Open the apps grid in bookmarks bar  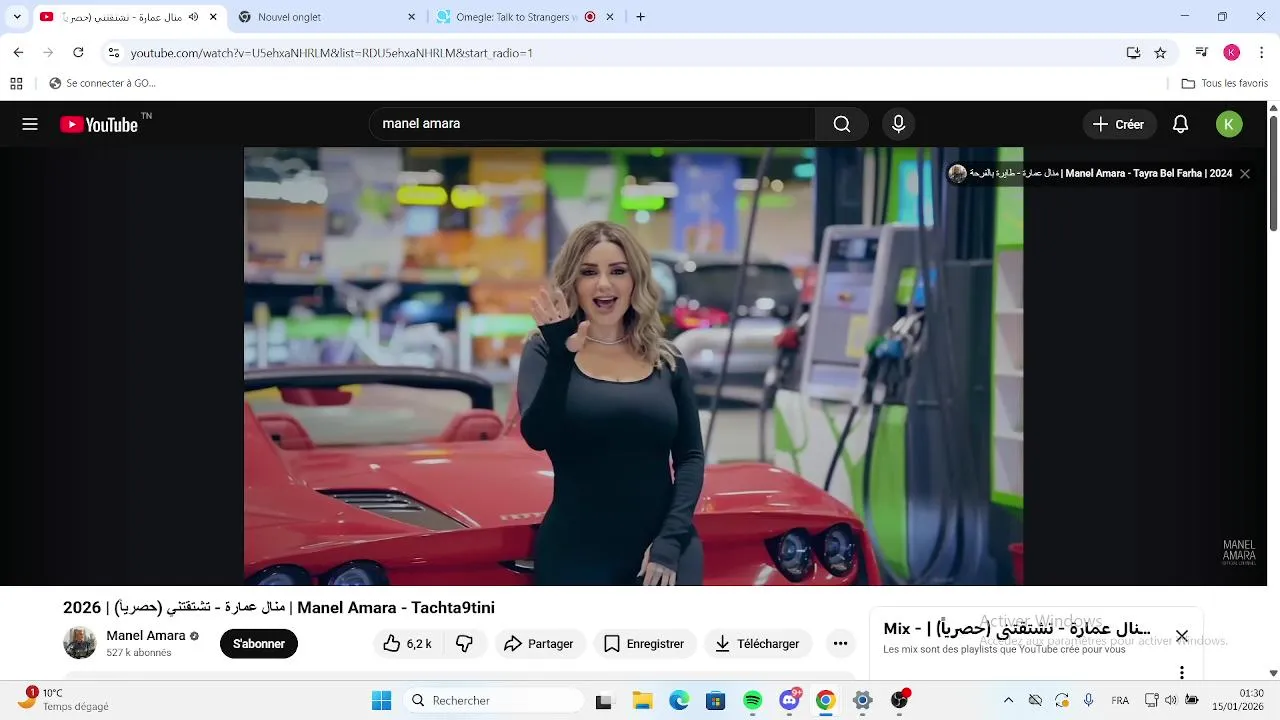pos(16,84)
